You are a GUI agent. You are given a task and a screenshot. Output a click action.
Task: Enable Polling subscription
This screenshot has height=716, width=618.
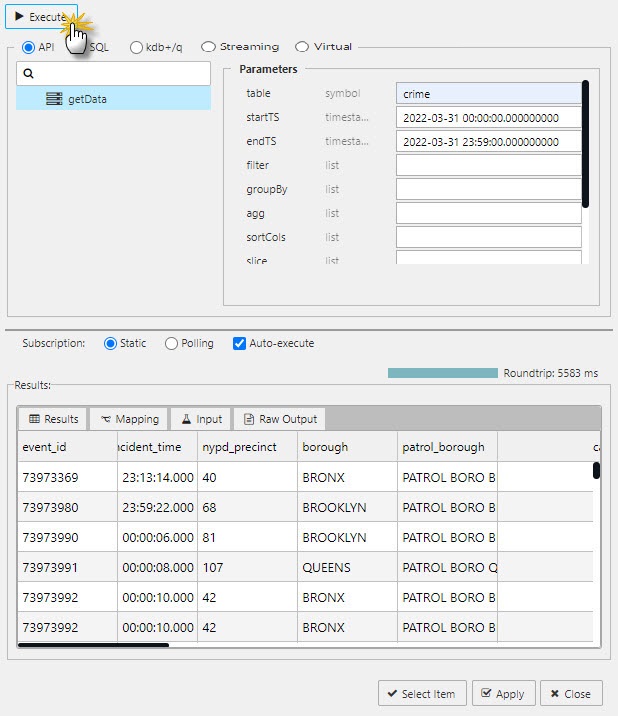point(172,343)
